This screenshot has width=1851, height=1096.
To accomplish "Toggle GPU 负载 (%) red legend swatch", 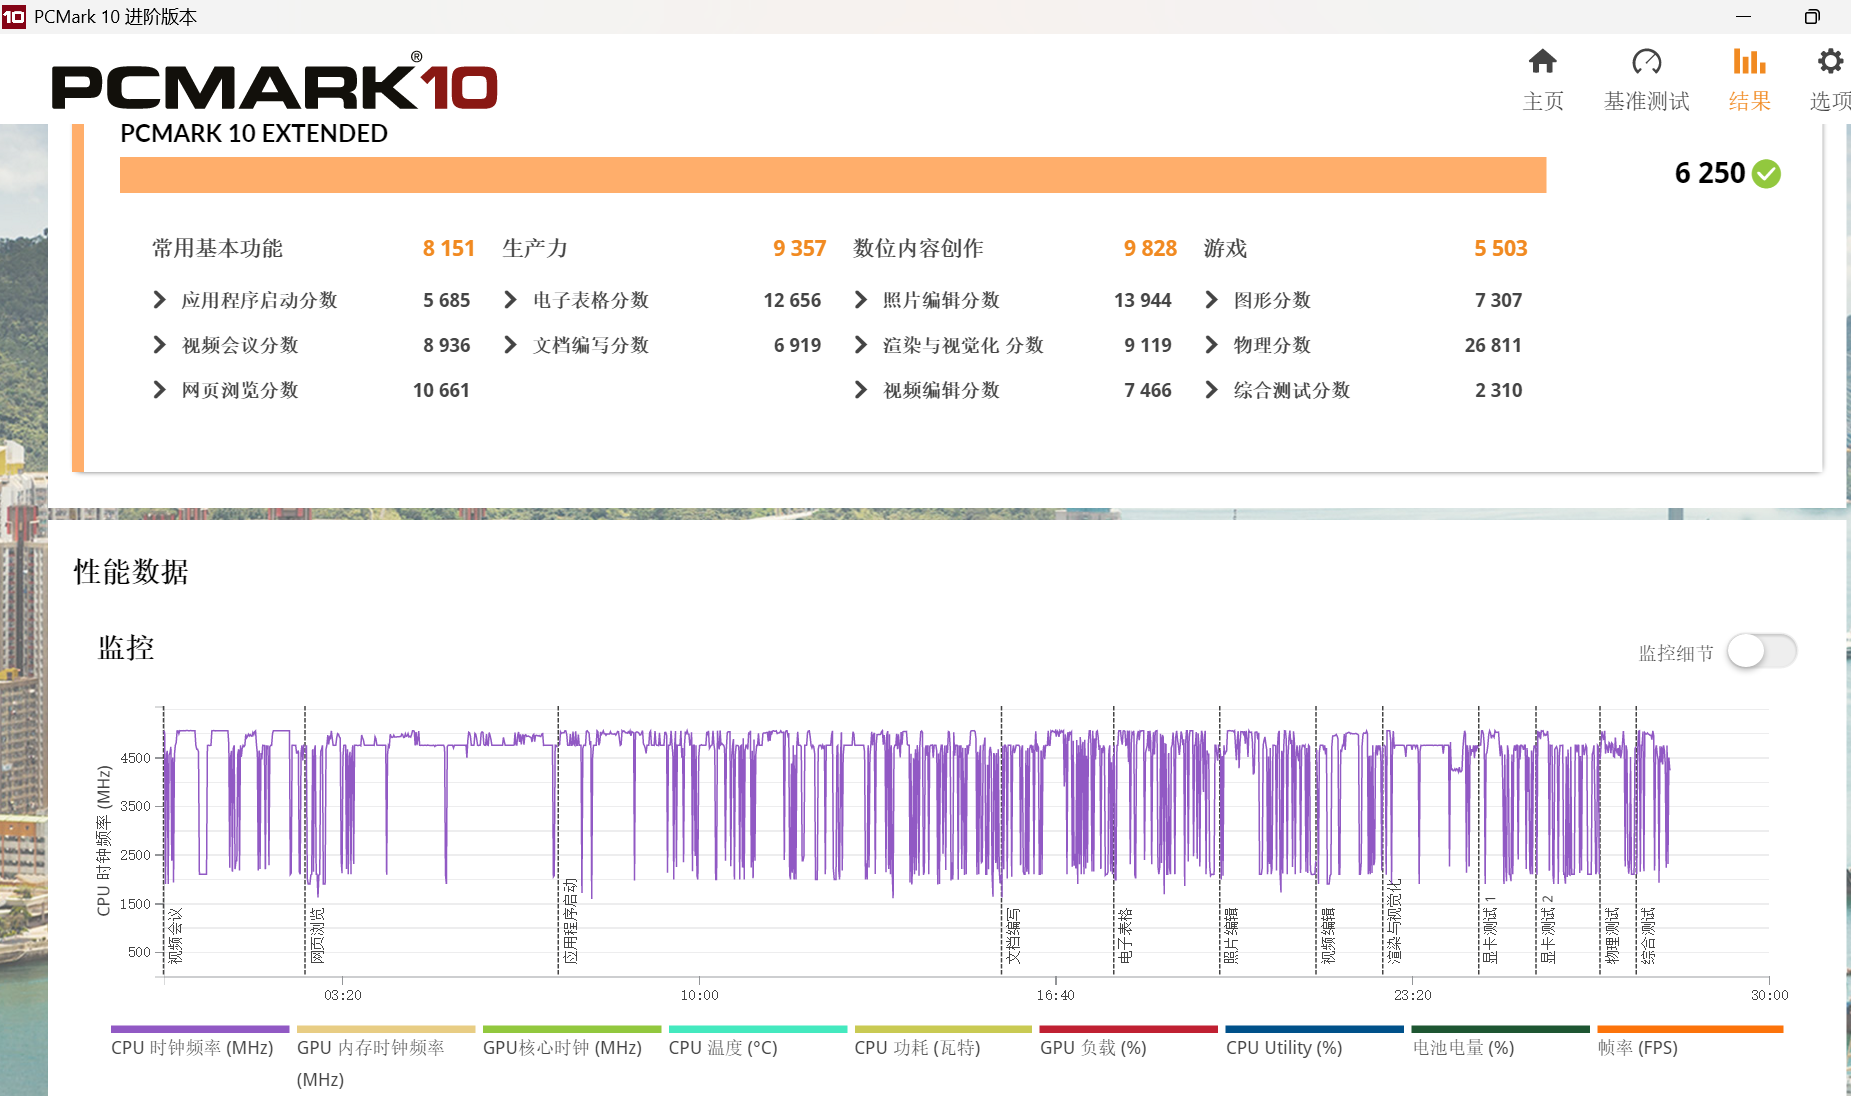I will 1129,1029.
